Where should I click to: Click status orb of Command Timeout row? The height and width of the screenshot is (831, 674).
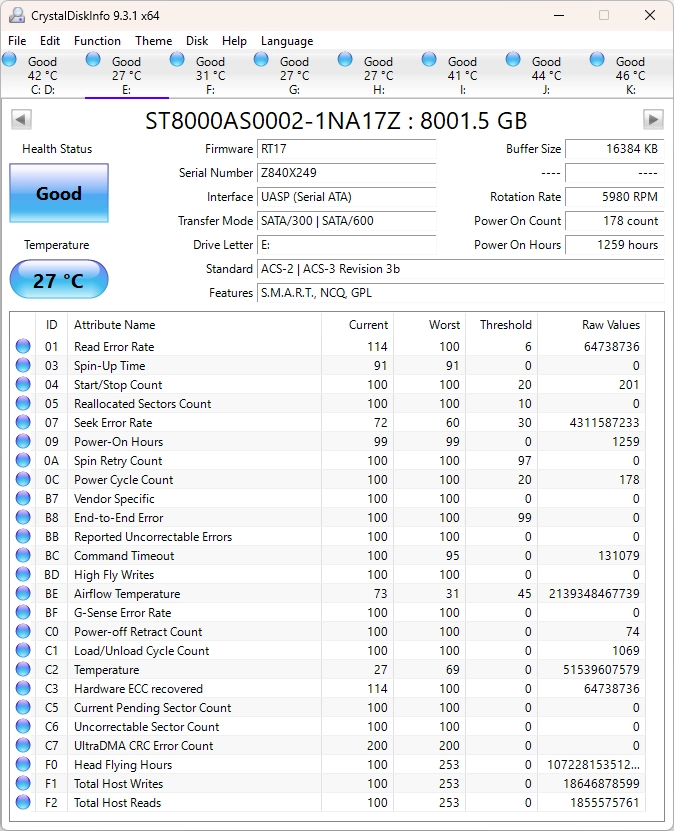[23, 556]
